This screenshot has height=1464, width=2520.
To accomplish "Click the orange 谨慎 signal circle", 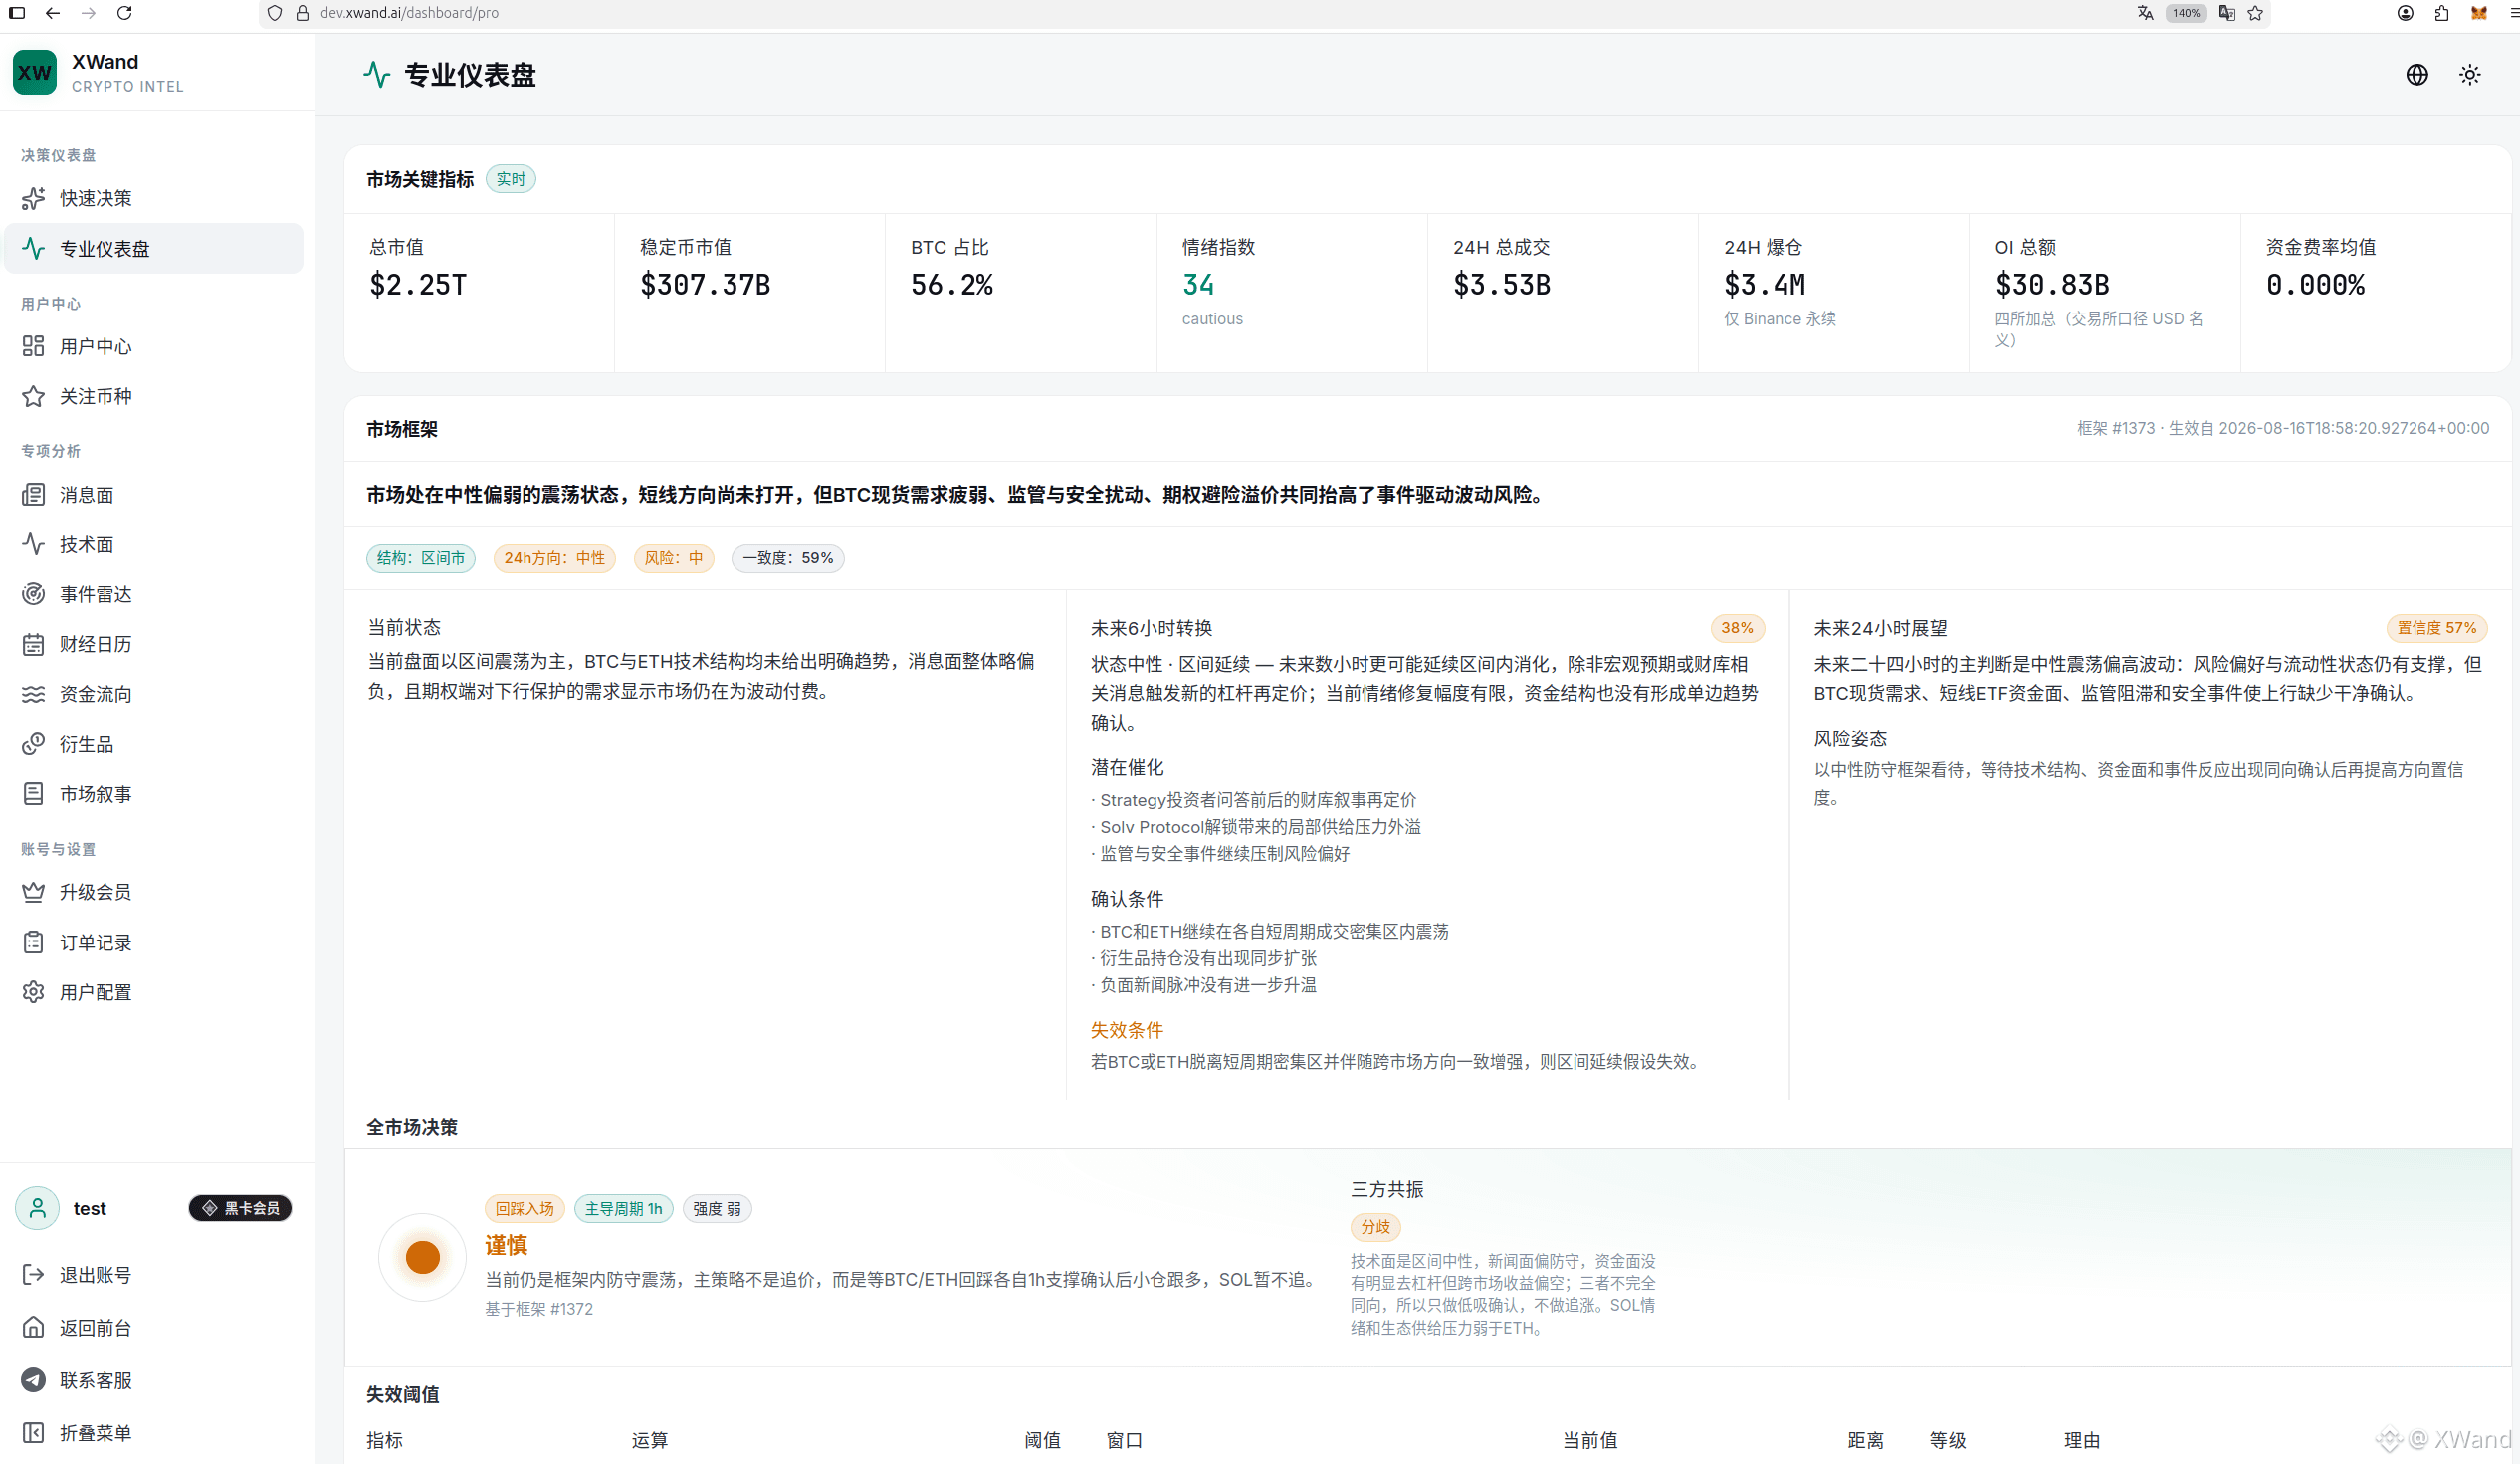I will click(423, 1257).
